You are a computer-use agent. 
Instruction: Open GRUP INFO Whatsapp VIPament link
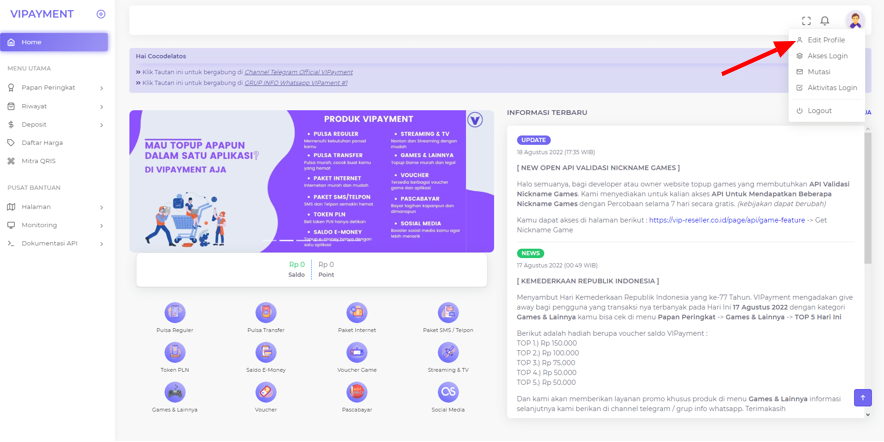[296, 82]
